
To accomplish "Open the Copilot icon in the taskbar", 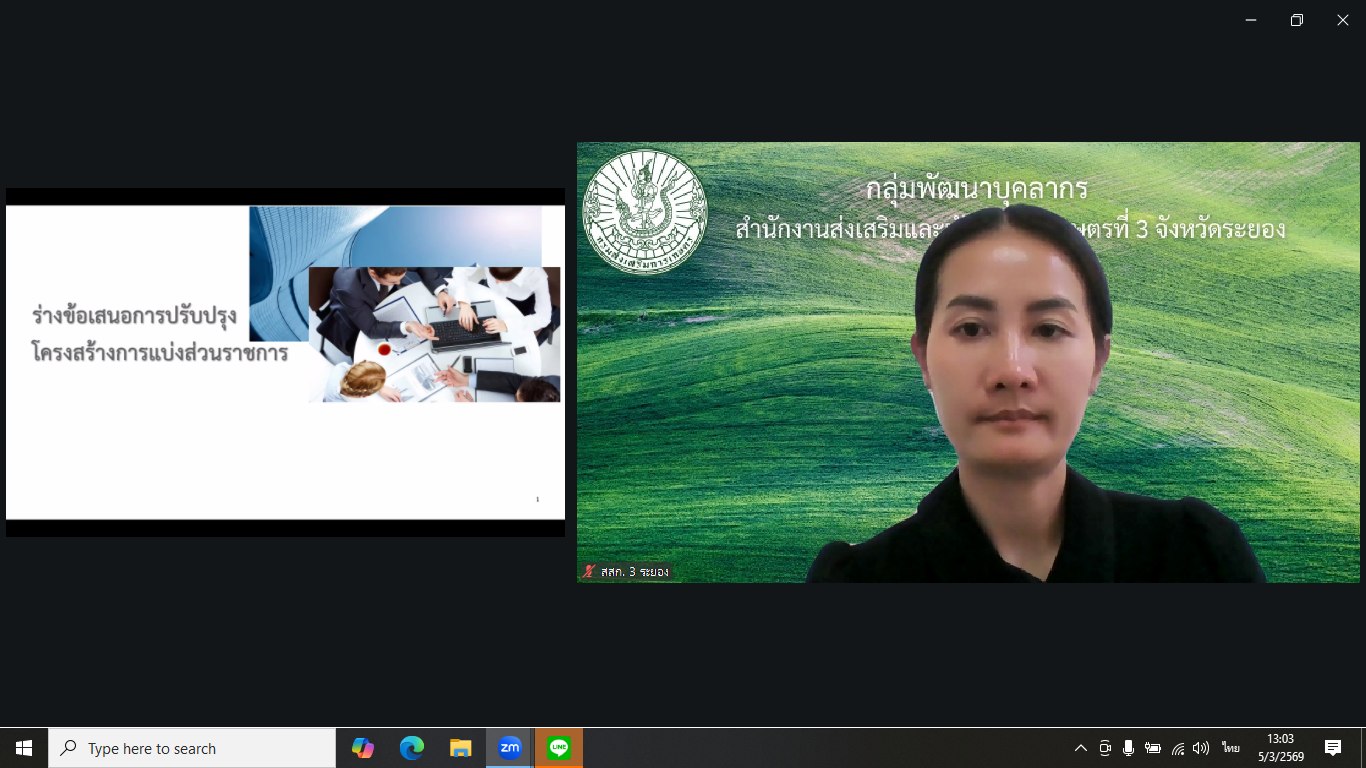I will pos(362,748).
